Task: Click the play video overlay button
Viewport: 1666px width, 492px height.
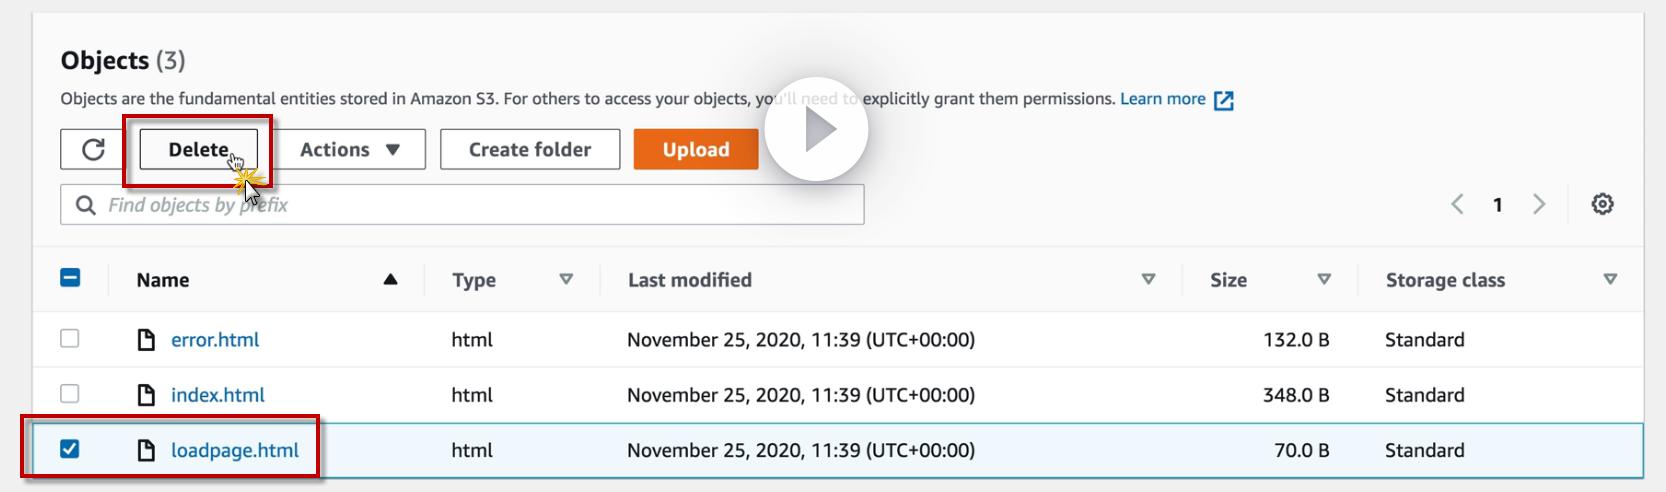Action: click(x=816, y=129)
